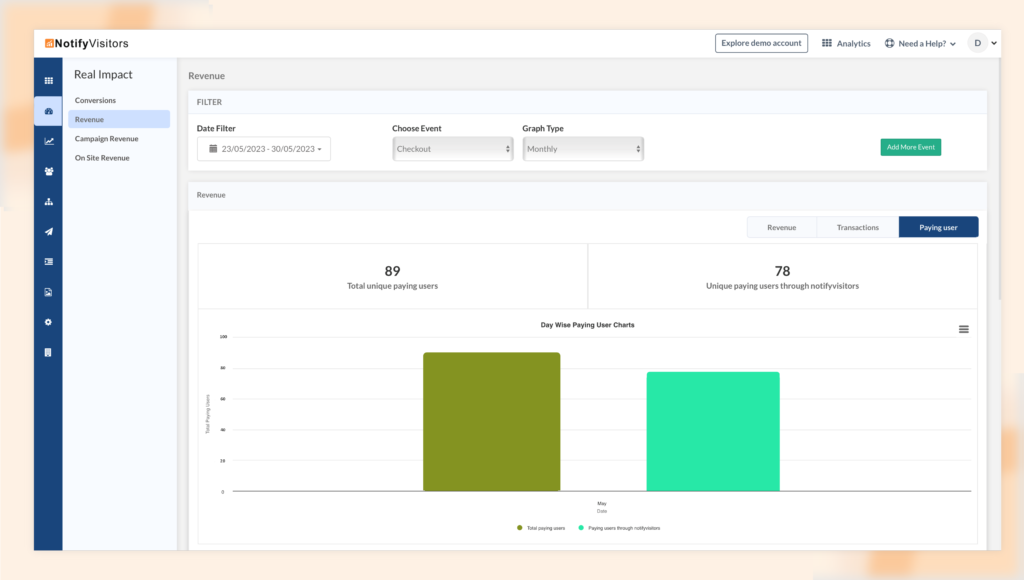Screen dimensions: 1024x580
Task: Select the users group icon in sidebar
Action: (x=48, y=171)
